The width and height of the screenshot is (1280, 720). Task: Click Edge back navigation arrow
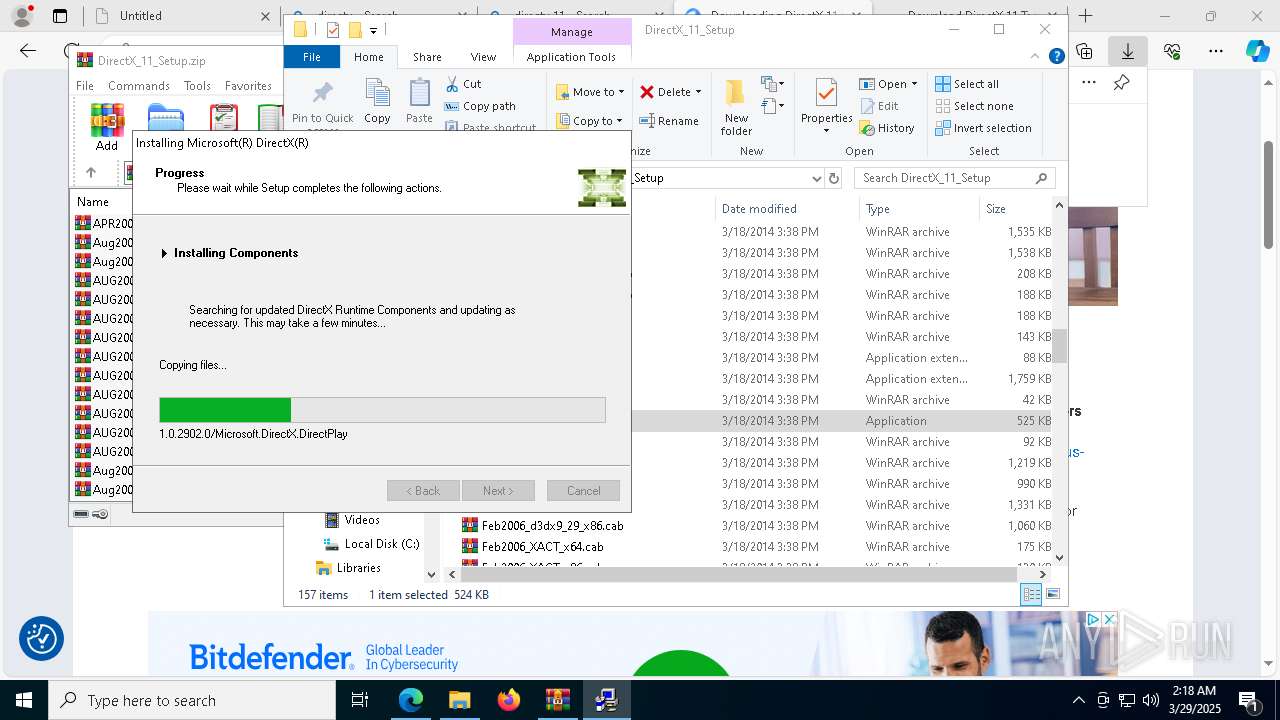click(x=28, y=51)
